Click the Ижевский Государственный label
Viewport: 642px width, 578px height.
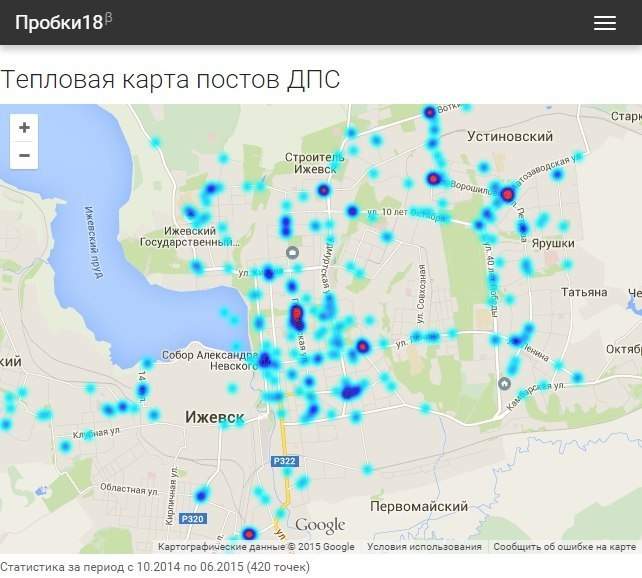(x=190, y=237)
